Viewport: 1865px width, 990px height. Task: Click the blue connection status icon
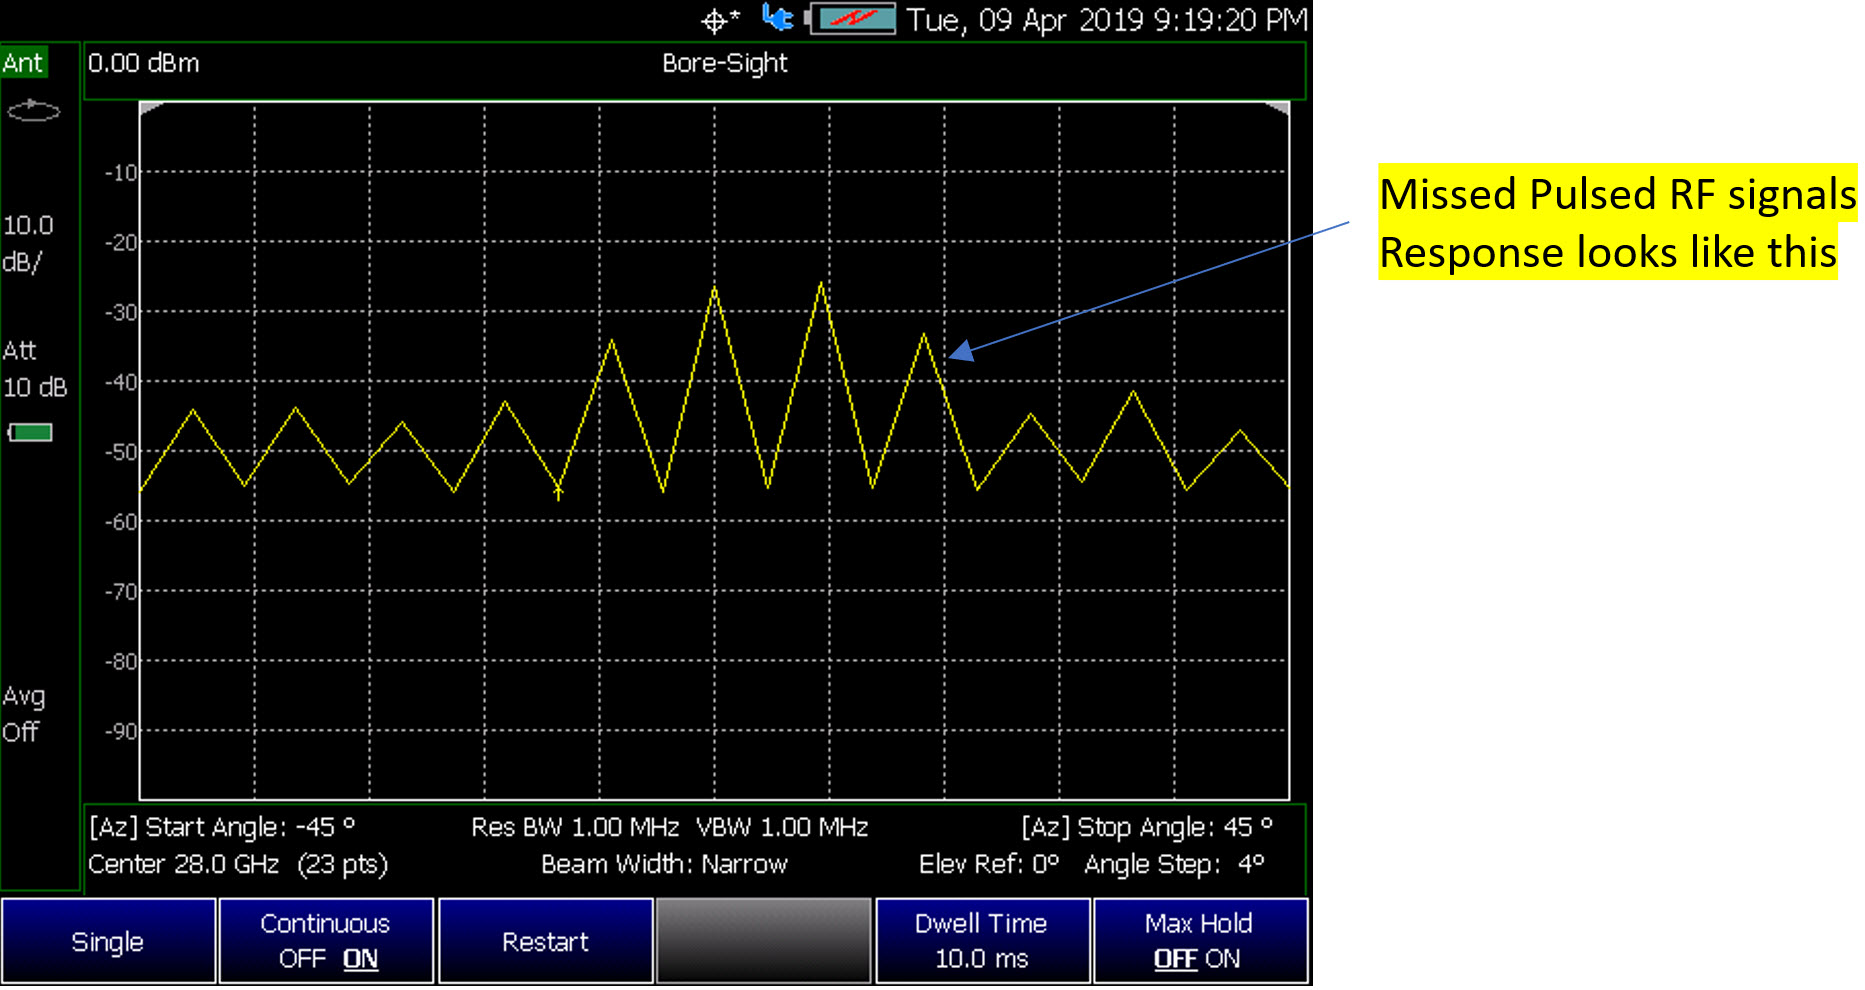[777, 18]
